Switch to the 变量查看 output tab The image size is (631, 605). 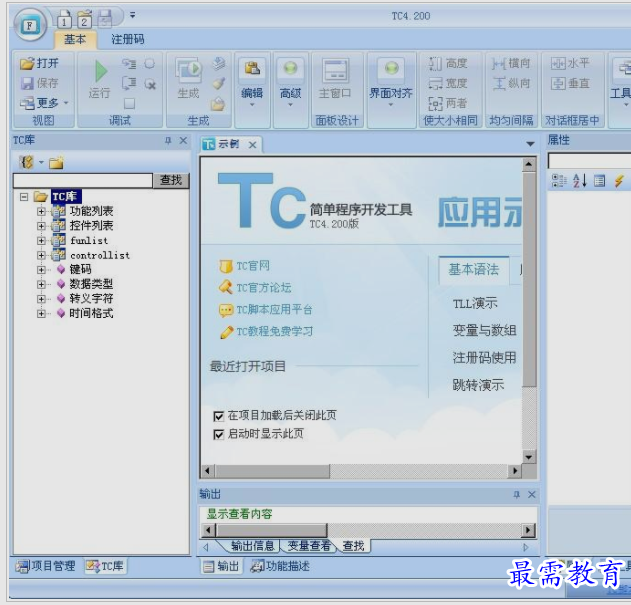(x=309, y=546)
